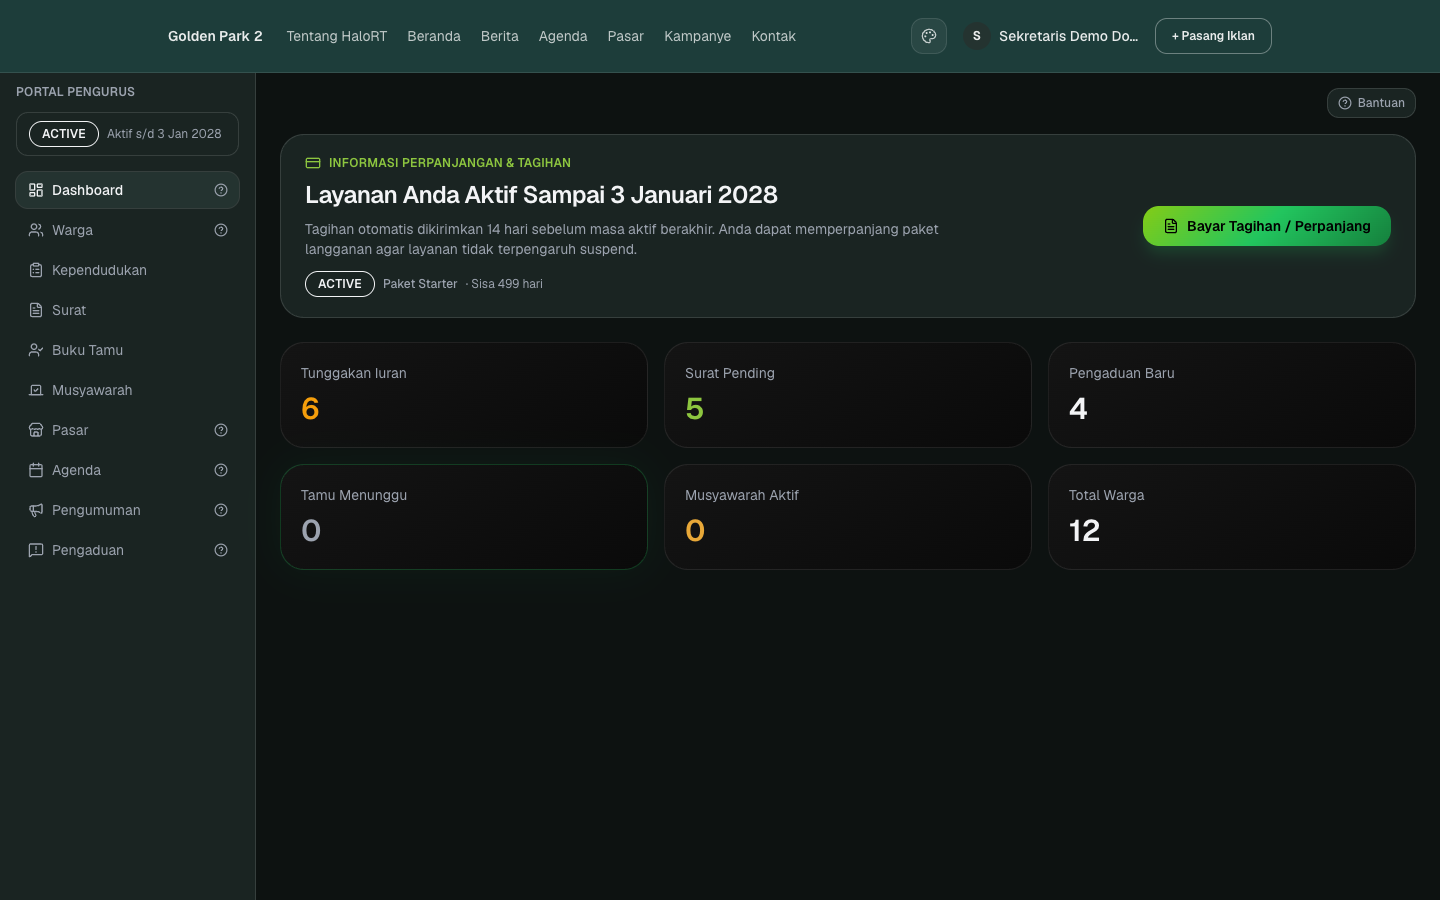Open the Pengaduan Baru card
Viewport: 1440px width, 900px height.
click(x=1232, y=395)
